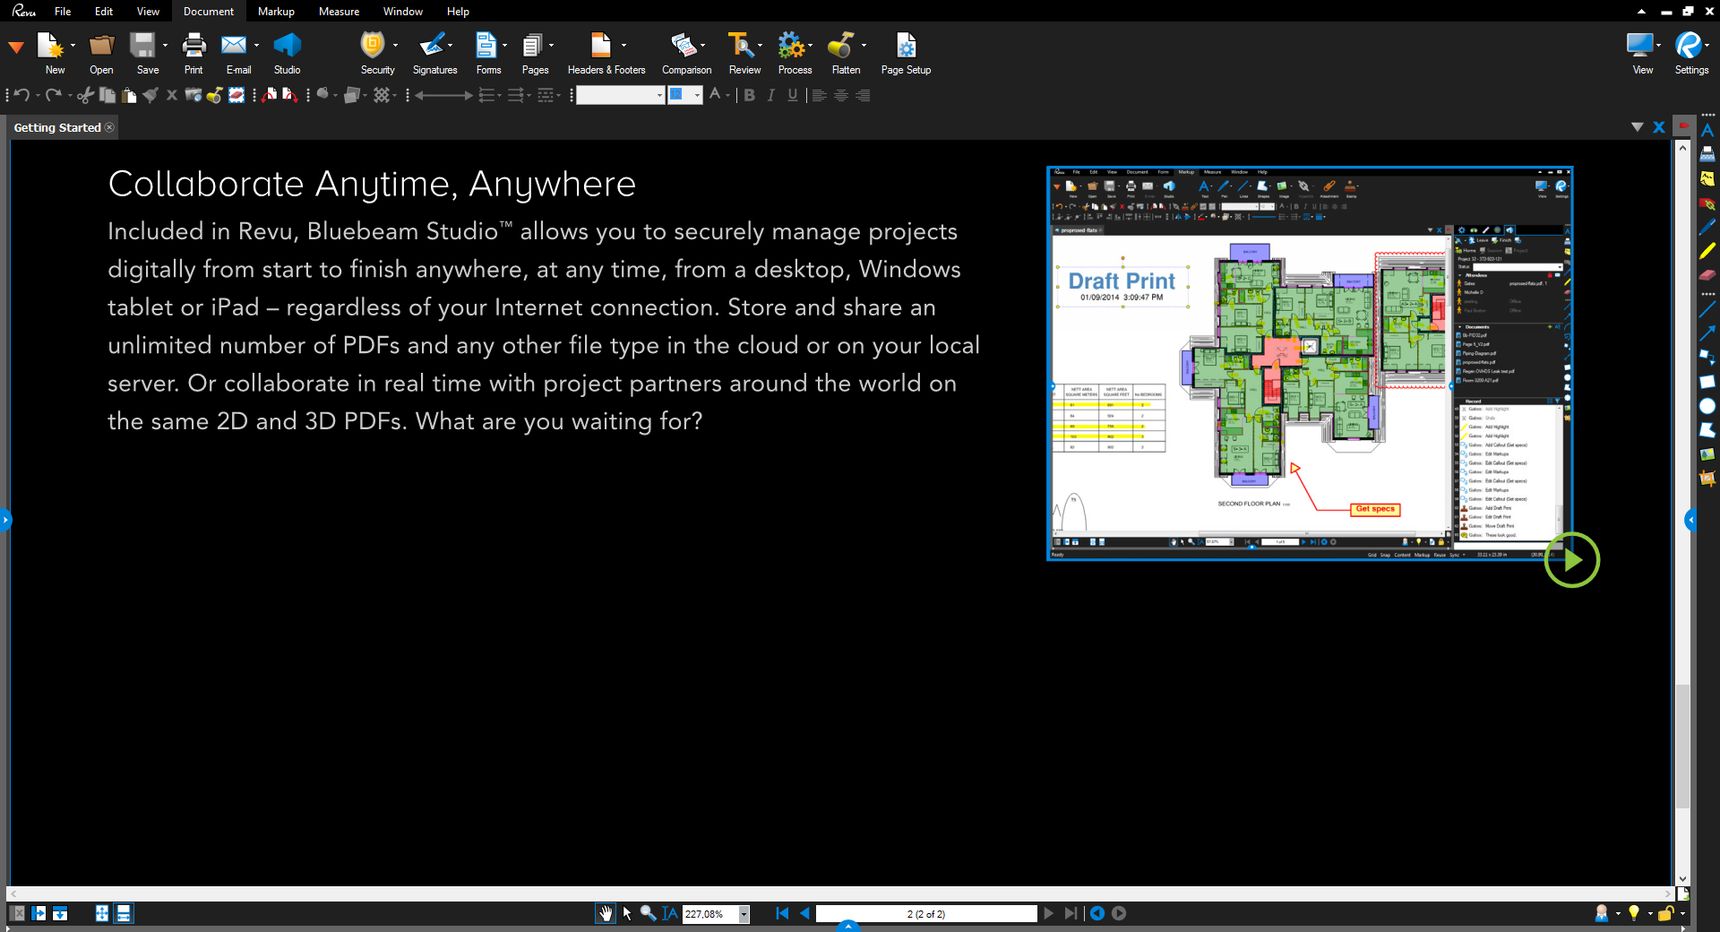Click the Headers & Footers icon

601,46
